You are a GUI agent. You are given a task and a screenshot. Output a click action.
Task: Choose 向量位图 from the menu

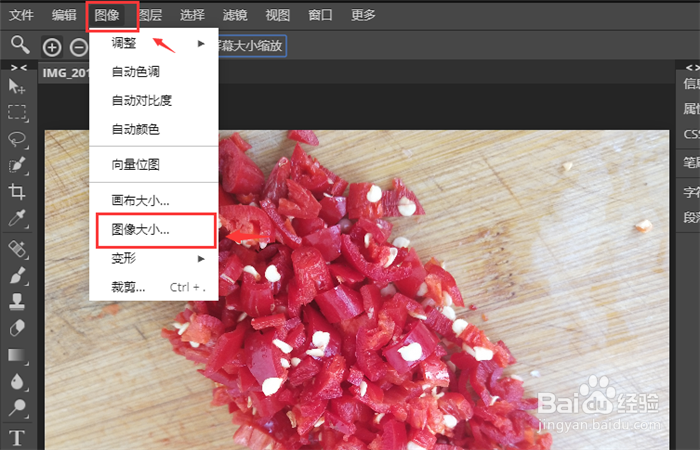(154, 165)
